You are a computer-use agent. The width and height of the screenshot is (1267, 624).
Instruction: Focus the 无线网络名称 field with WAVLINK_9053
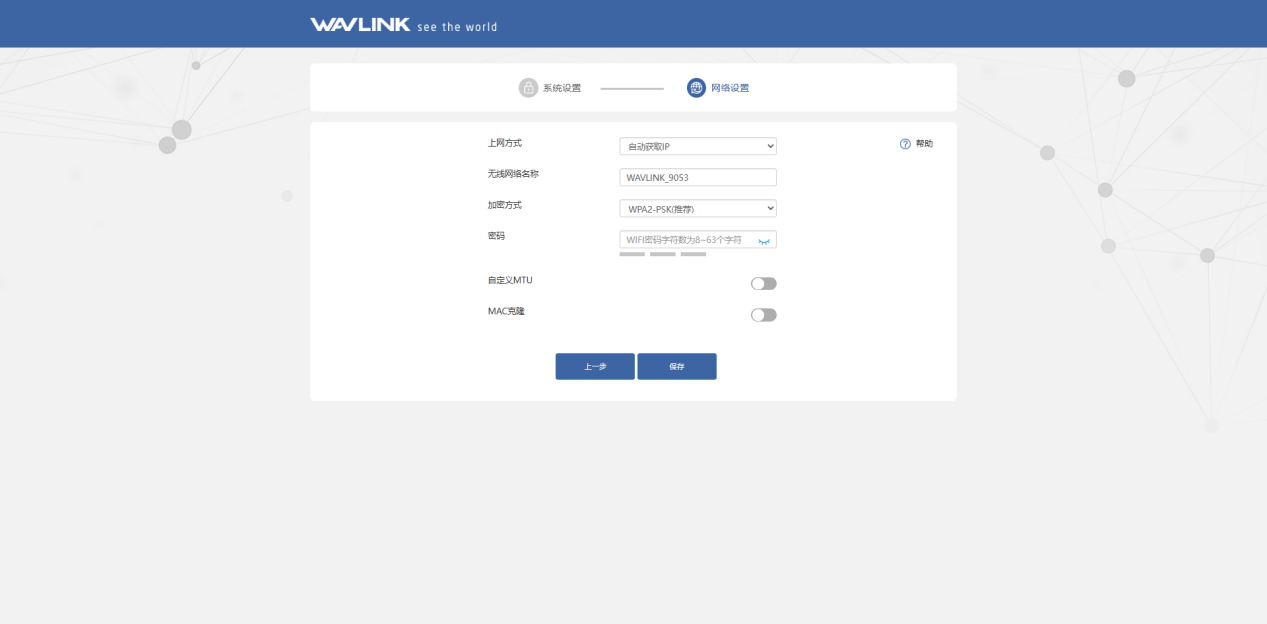(x=698, y=177)
